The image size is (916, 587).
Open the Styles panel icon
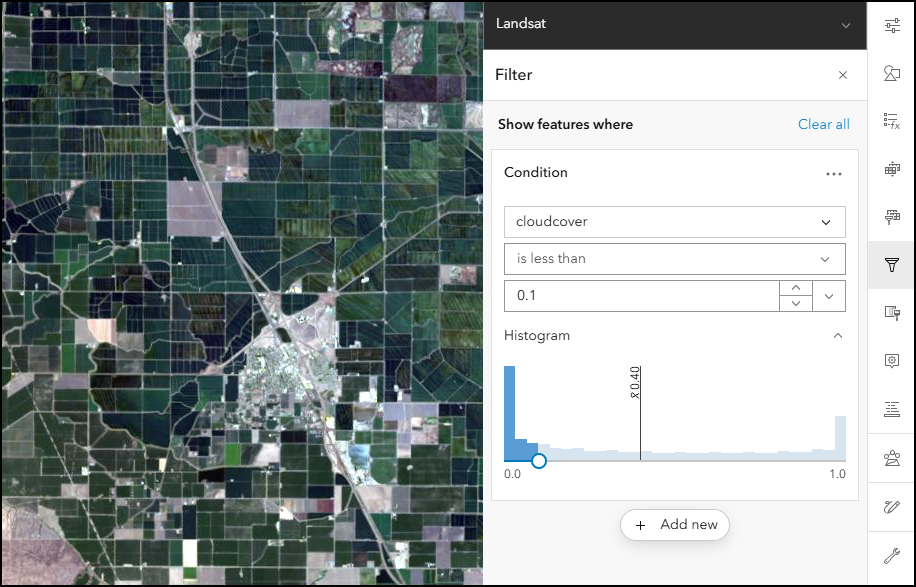(890, 73)
